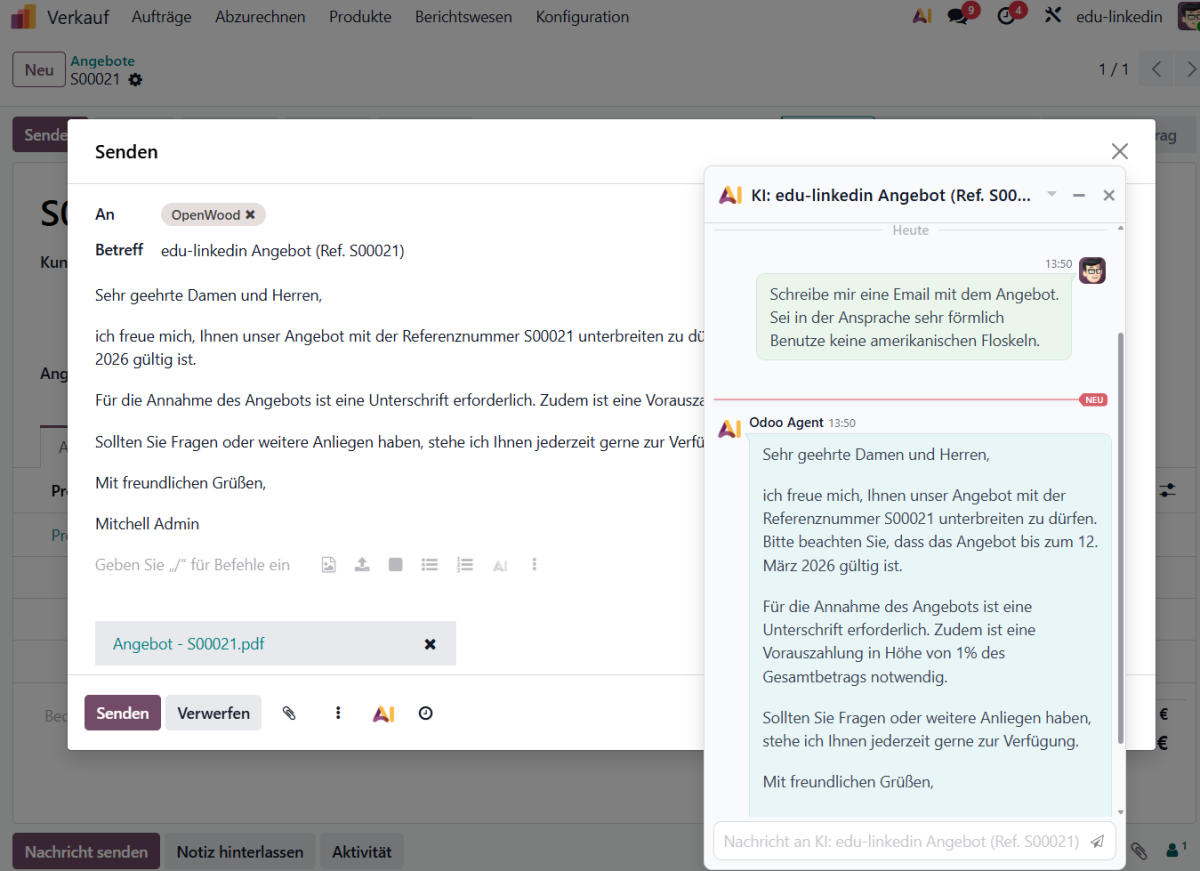
Task: Open the gear menu next to S00021
Action: coord(135,80)
